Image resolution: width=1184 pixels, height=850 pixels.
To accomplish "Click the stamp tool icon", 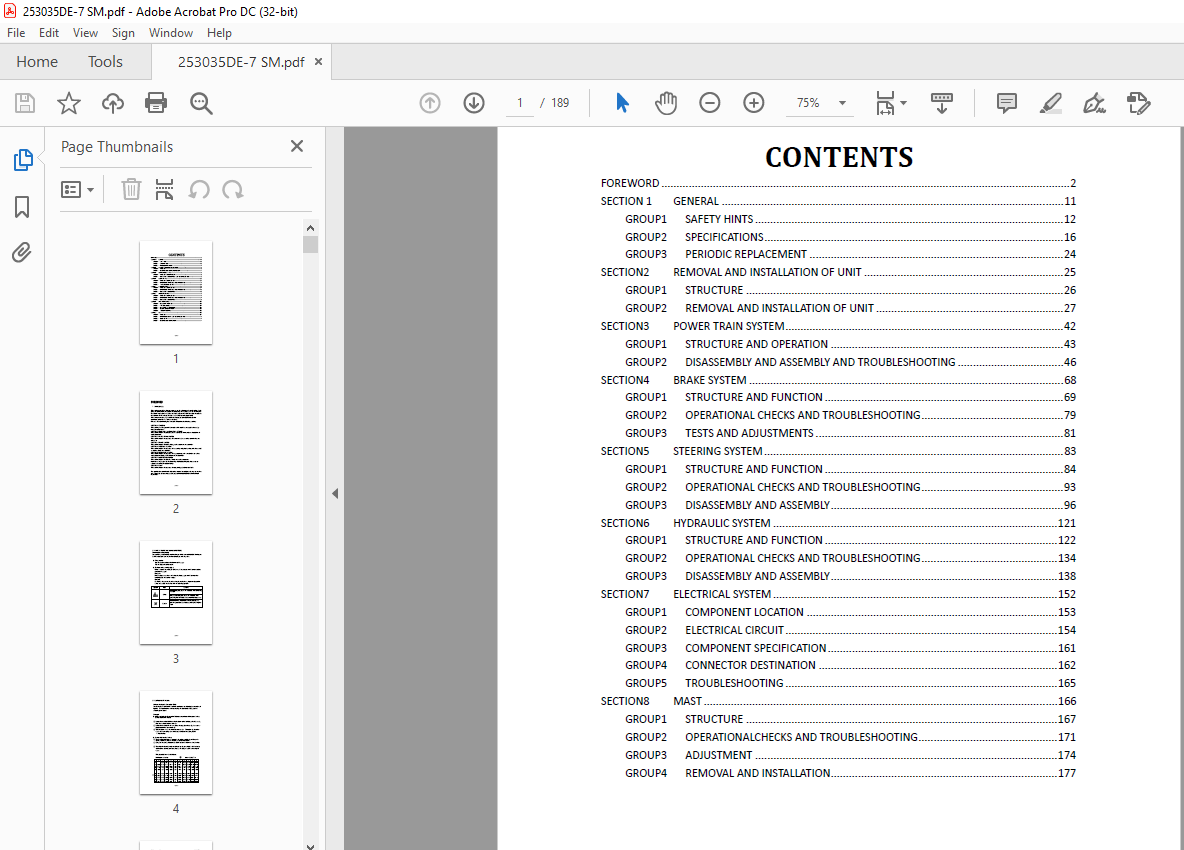I will point(1138,103).
